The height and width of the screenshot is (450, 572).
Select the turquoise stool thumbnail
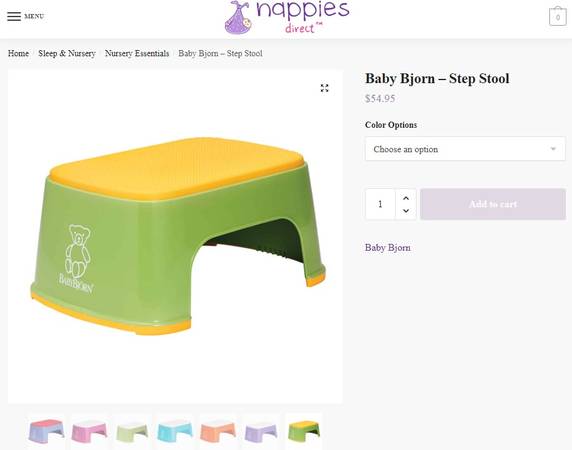coord(175,431)
